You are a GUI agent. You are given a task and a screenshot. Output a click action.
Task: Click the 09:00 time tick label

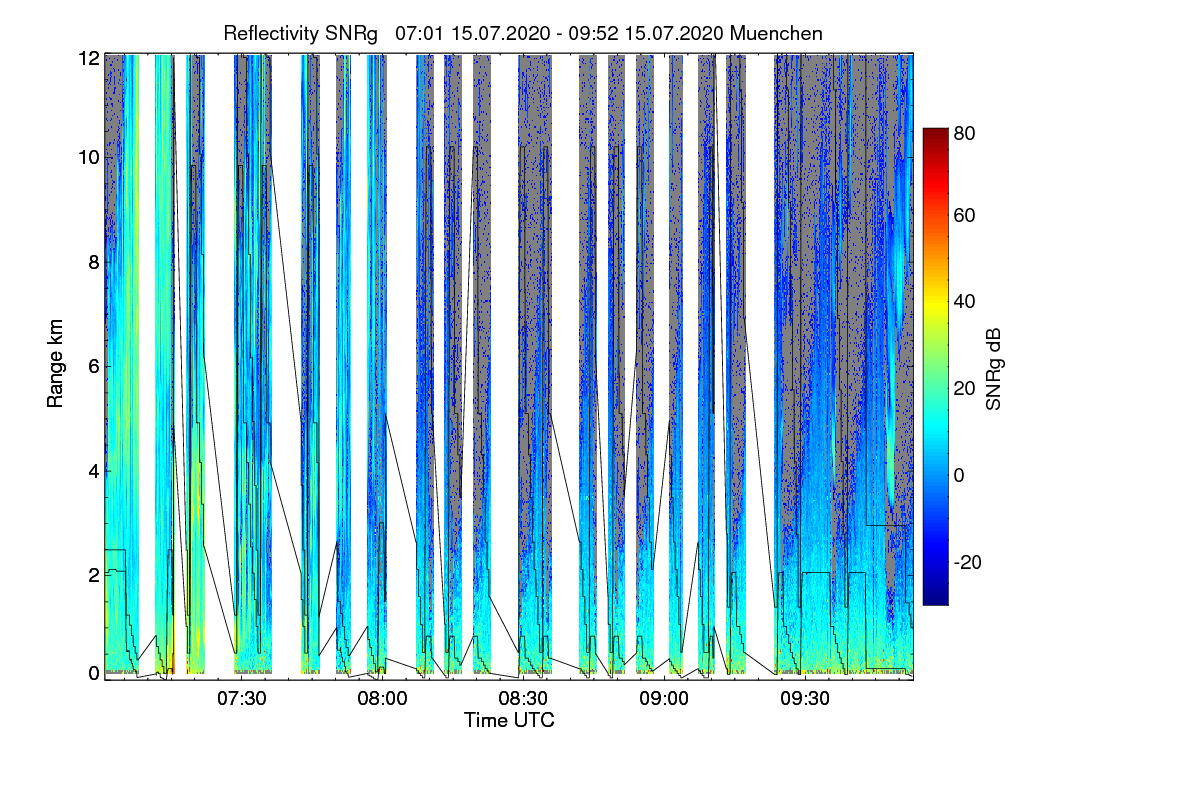[x=664, y=699]
